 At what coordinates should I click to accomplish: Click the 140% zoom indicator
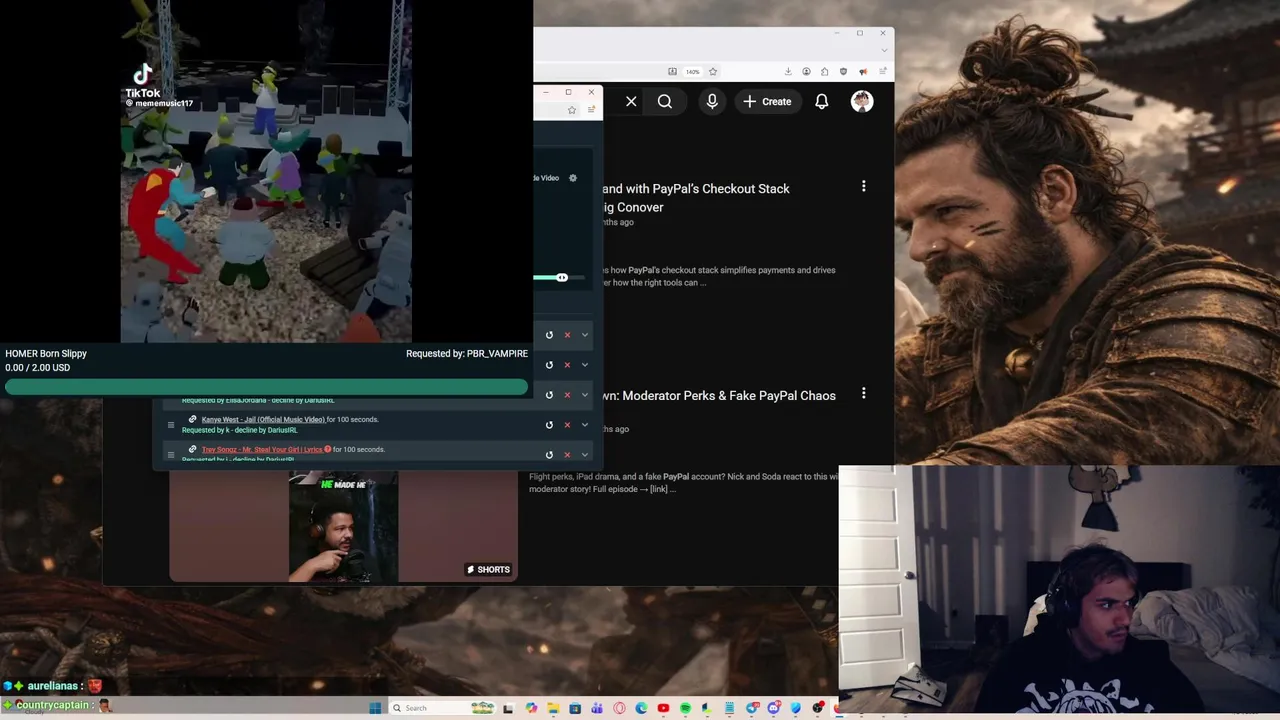(692, 71)
